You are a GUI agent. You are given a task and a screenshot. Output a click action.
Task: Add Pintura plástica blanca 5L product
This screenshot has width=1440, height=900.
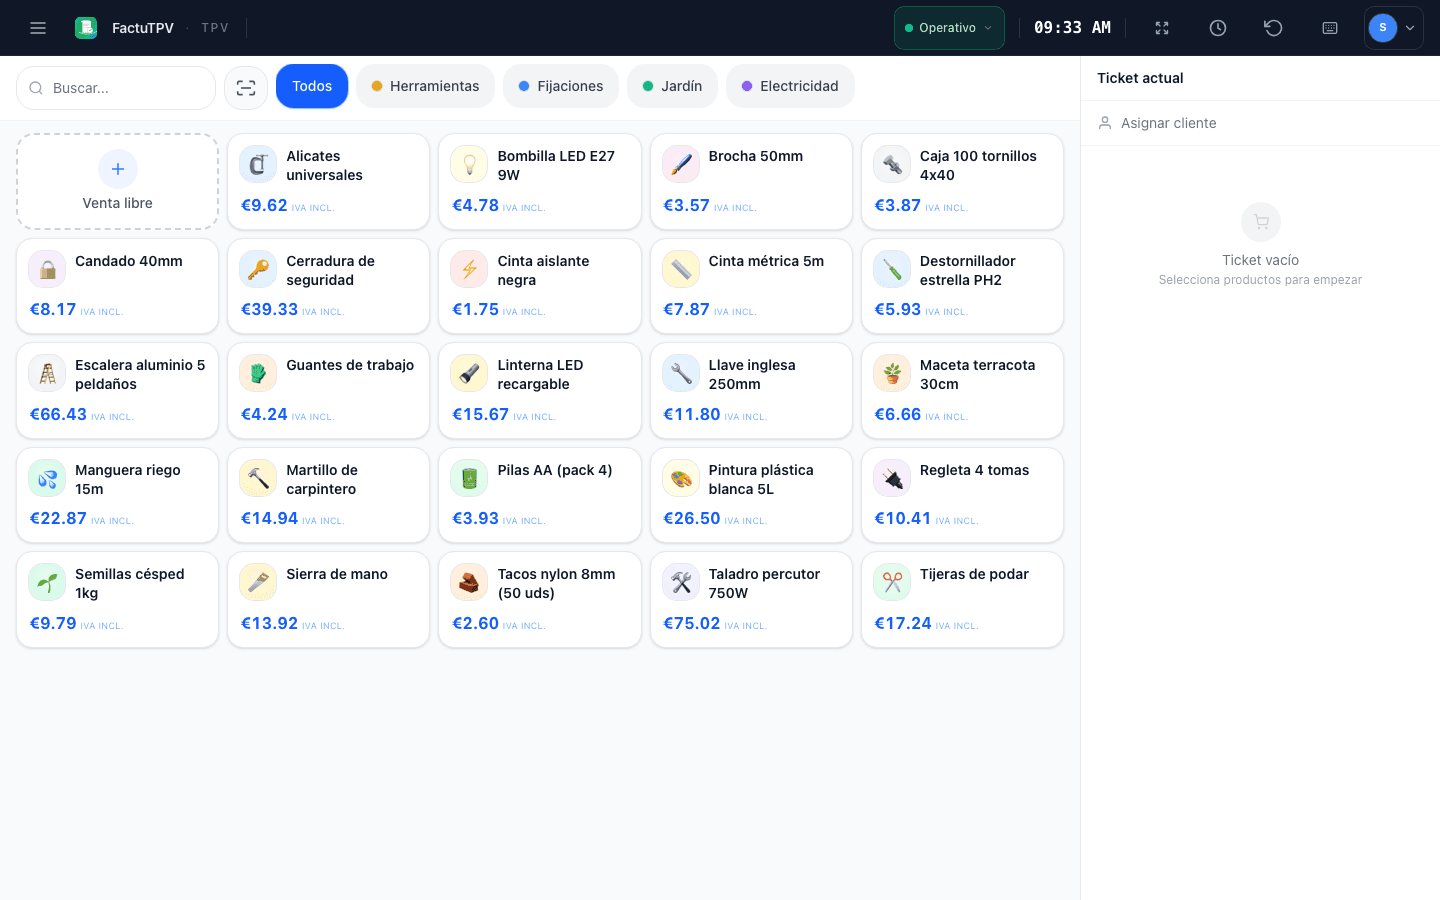[751, 495]
